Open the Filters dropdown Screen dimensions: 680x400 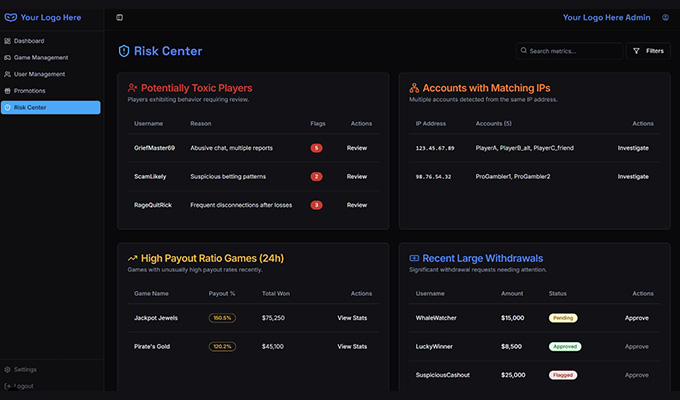[648, 51]
